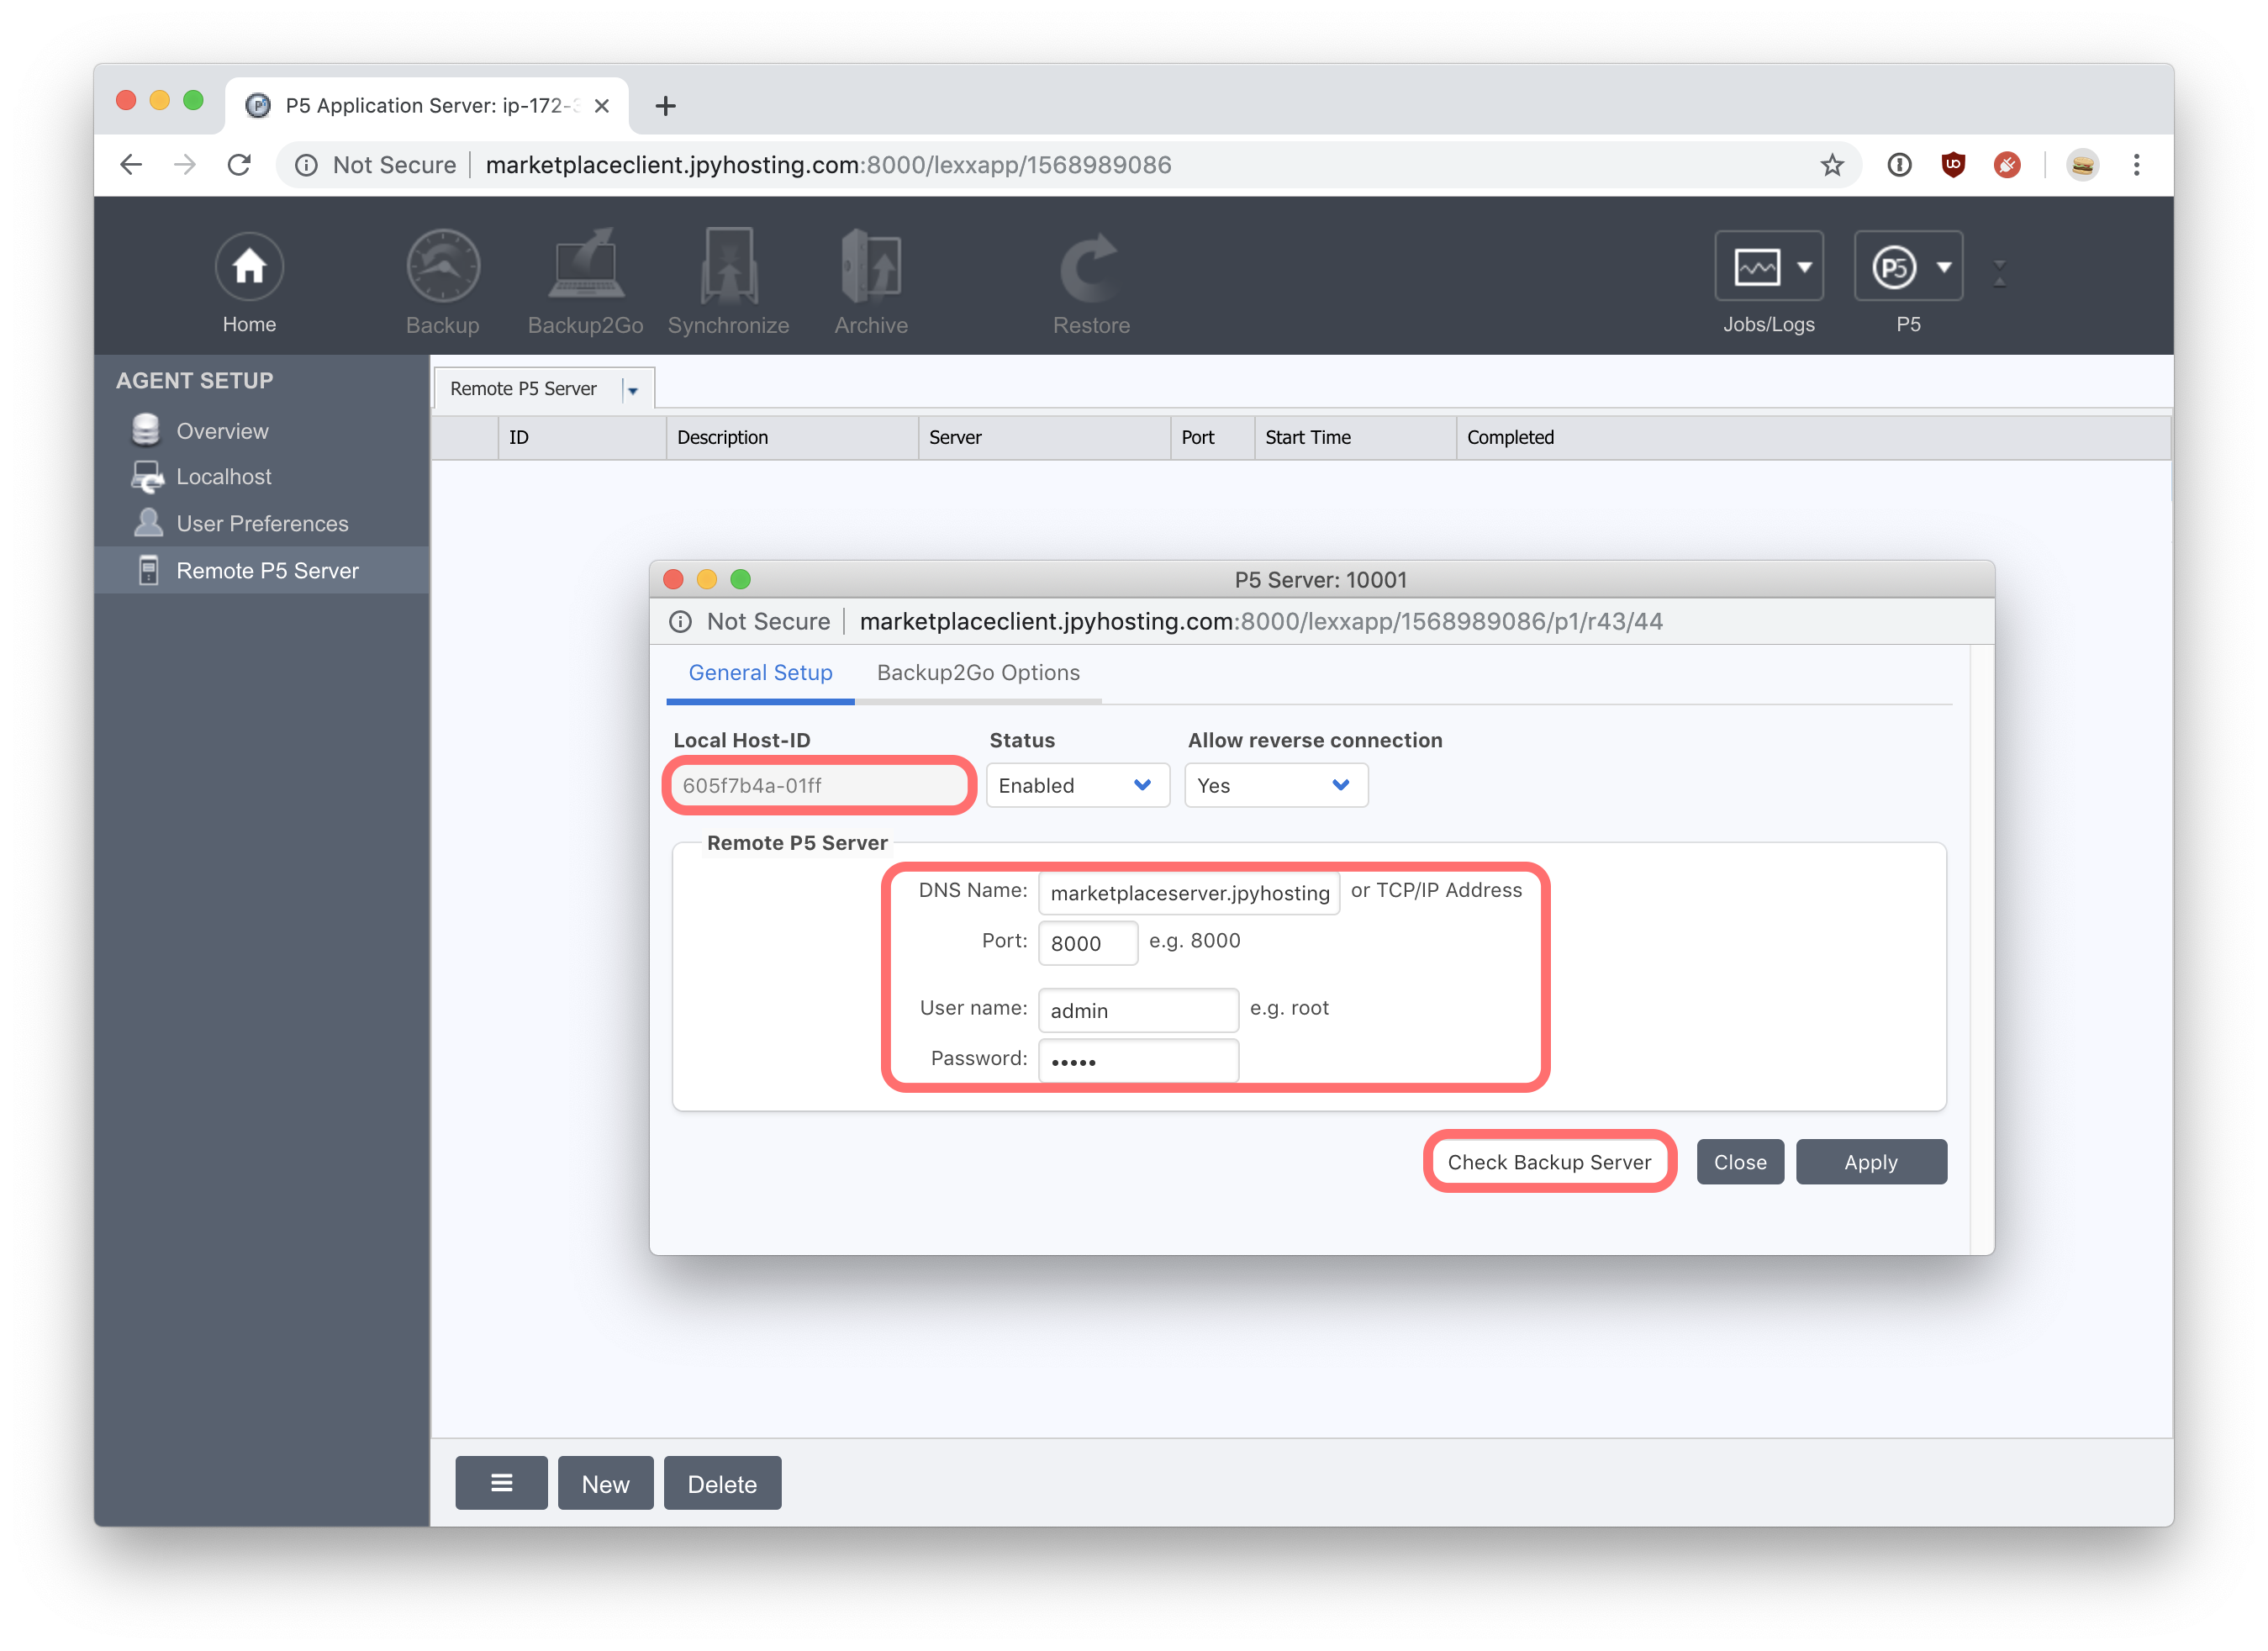Go back in browser history
Screen dimensions: 2268x1651
131,165
